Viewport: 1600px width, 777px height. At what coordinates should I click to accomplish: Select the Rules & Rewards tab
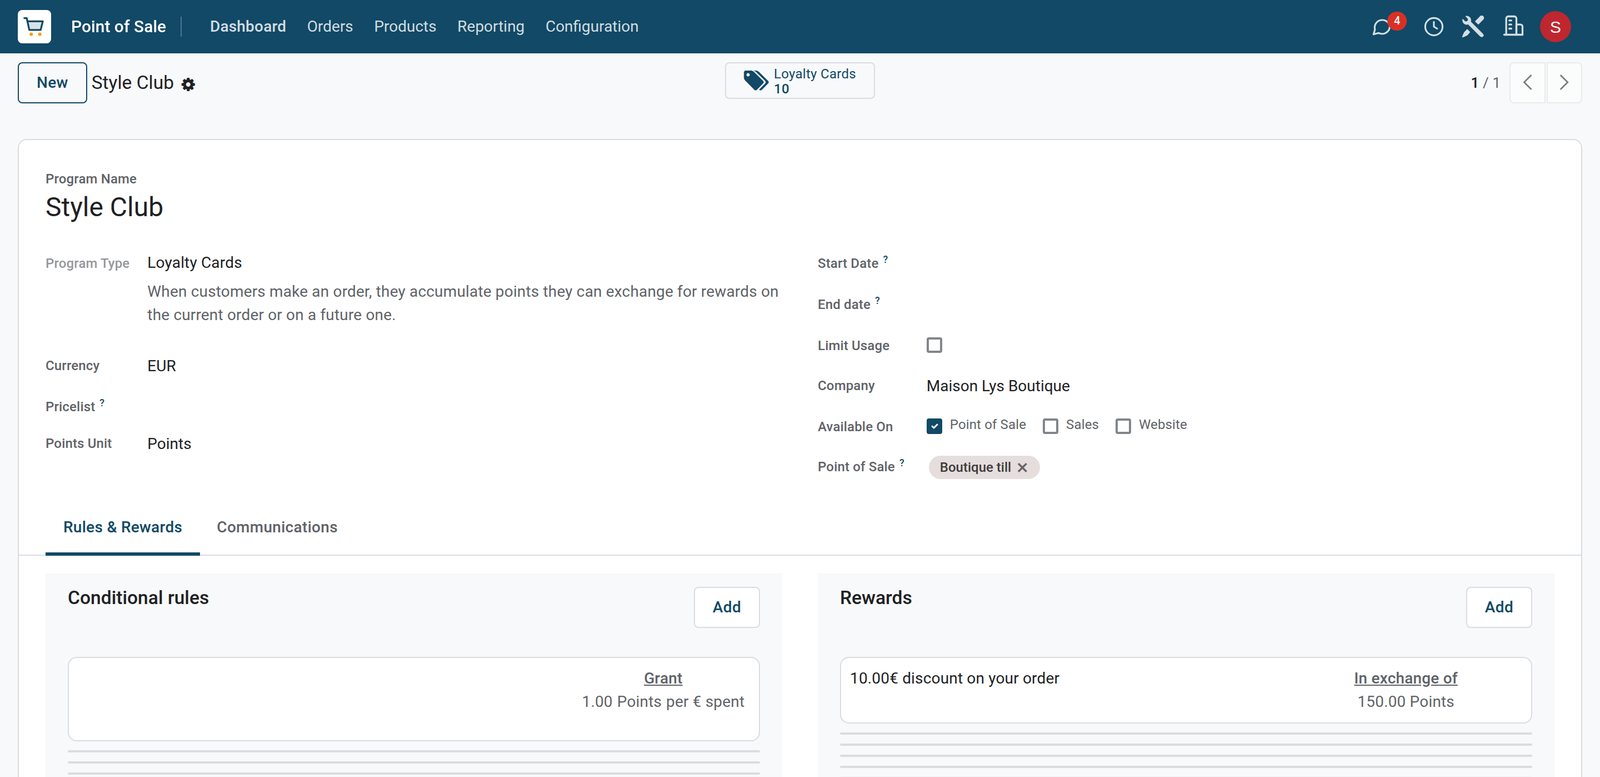click(123, 527)
